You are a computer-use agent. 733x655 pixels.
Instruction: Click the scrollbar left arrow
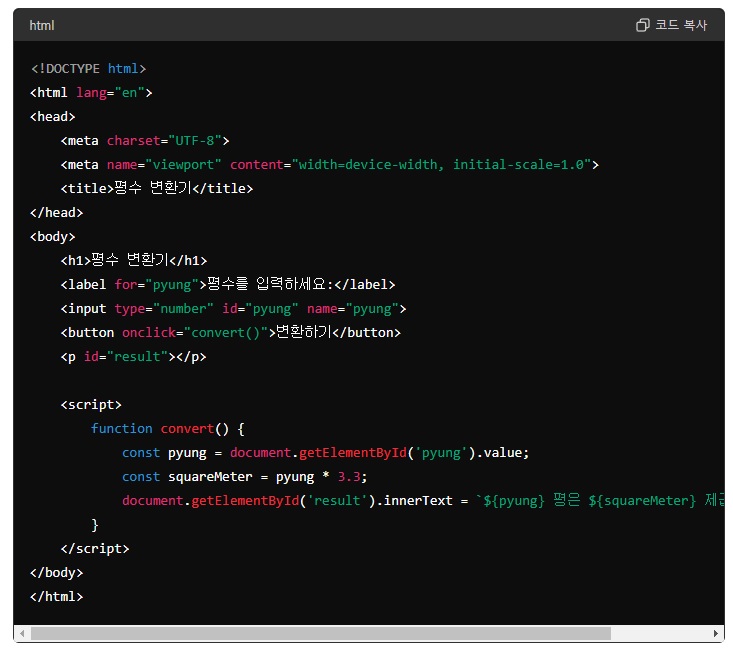pos(22,633)
